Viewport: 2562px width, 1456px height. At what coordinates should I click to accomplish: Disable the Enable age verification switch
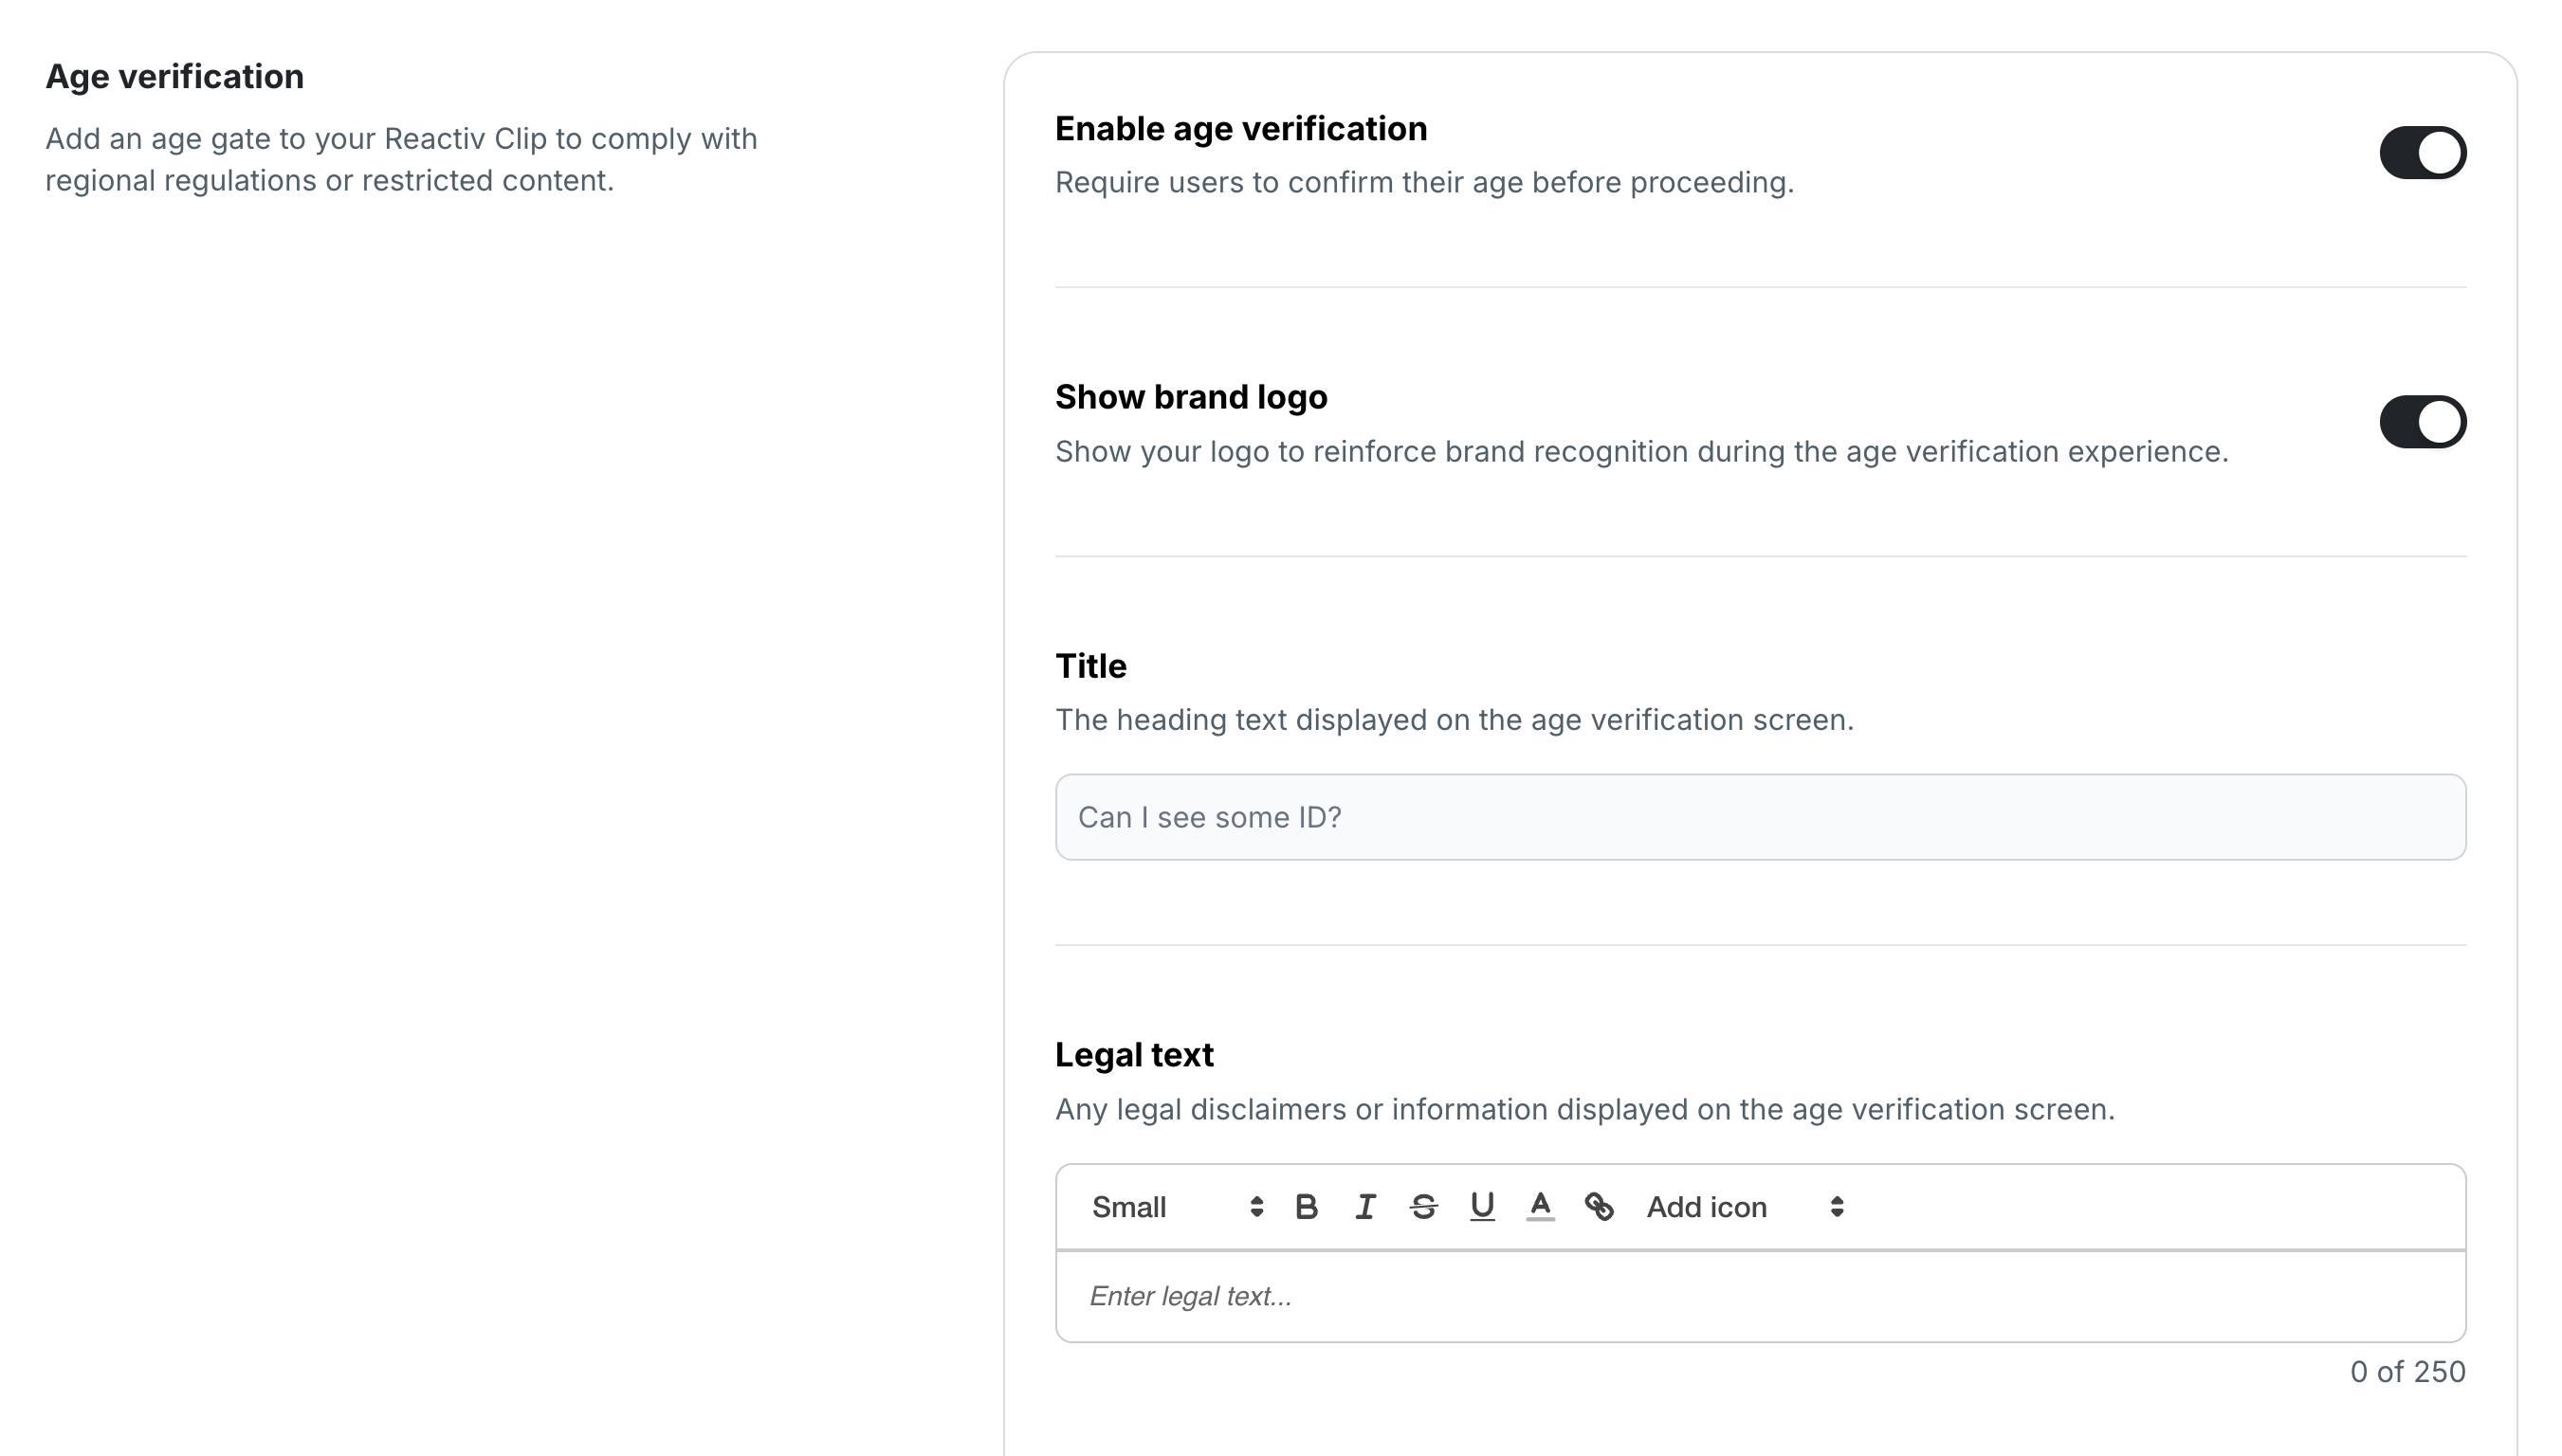(x=2422, y=153)
